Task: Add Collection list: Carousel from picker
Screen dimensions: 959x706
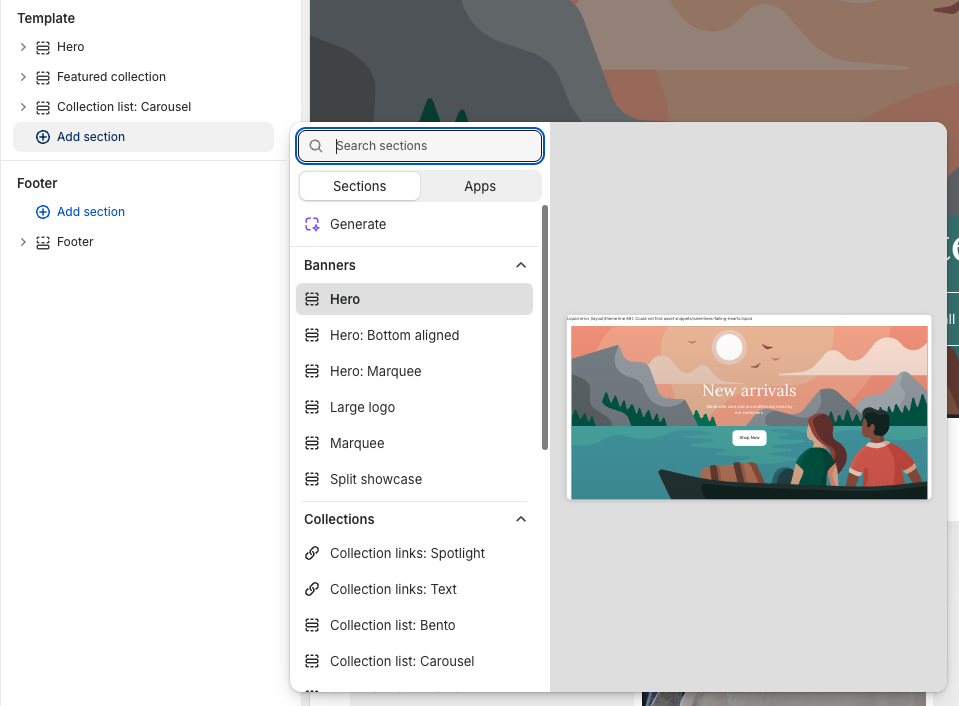Action: tap(414, 661)
